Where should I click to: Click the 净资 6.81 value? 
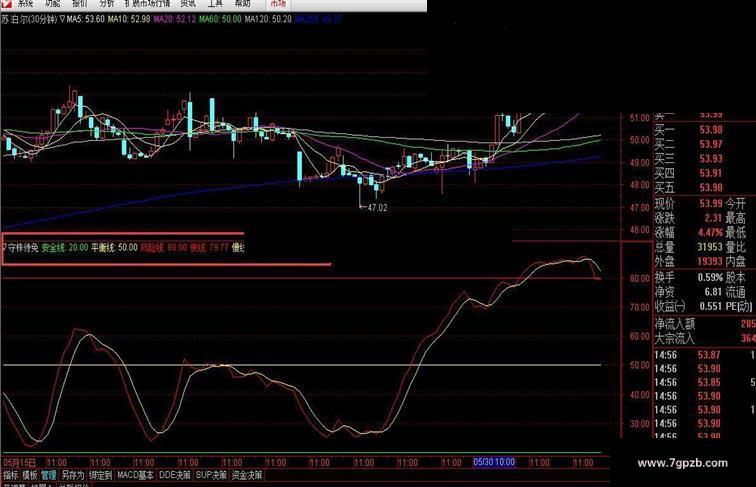(713, 292)
